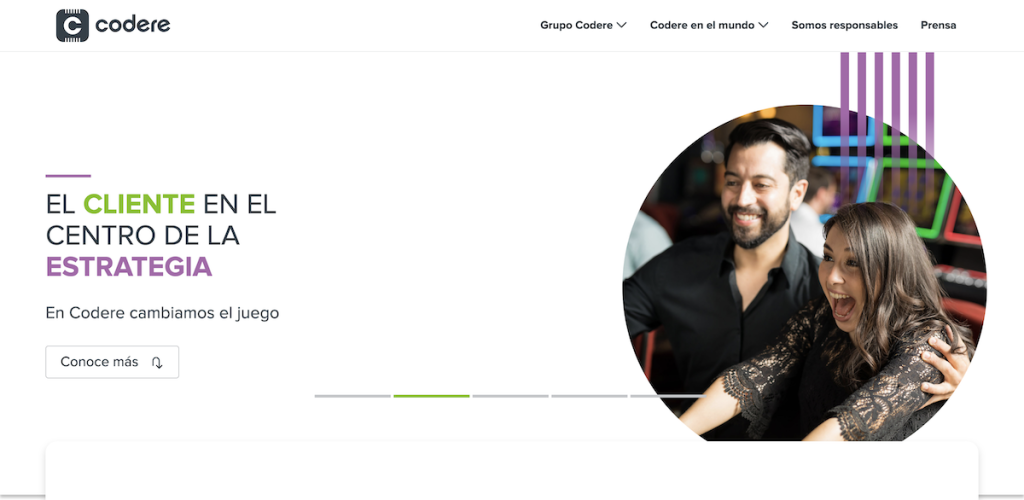Click the circular hero photo of the couple
This screenshot has width=1024, height=500.
coord(805,274)
